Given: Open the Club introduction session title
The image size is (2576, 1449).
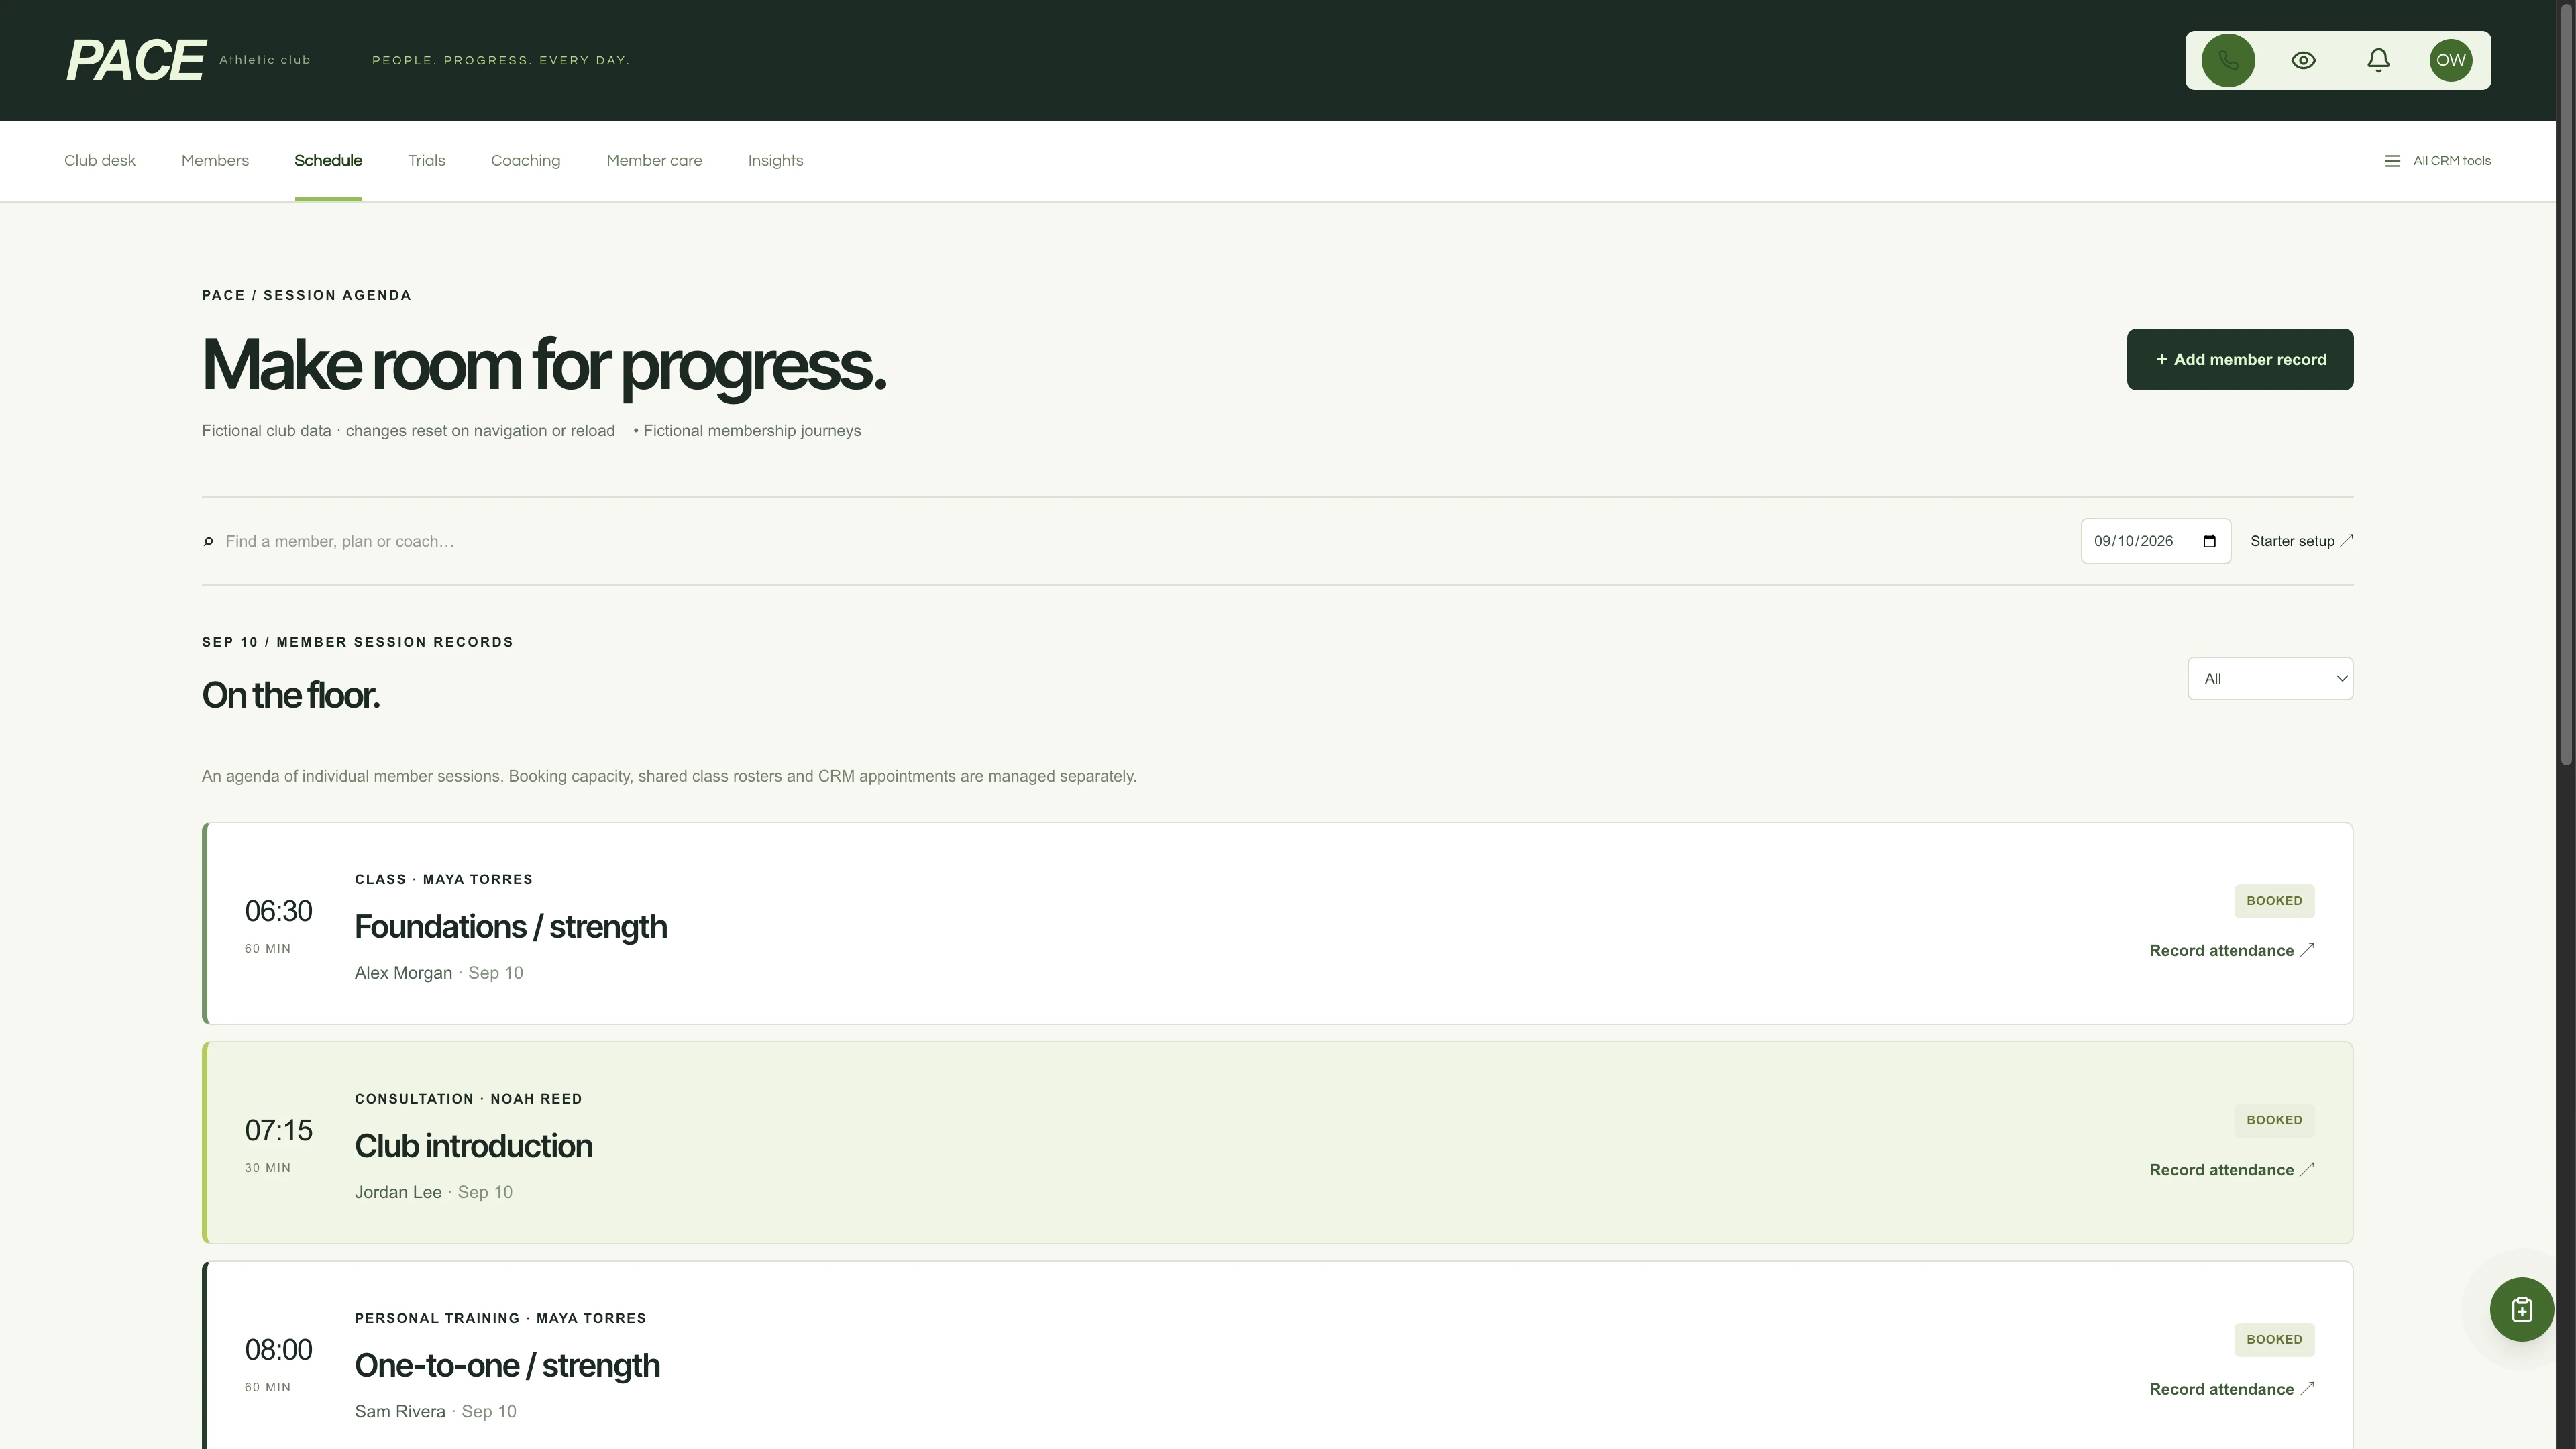Looking at the screenshot, I should click(x=474, y=1146).
